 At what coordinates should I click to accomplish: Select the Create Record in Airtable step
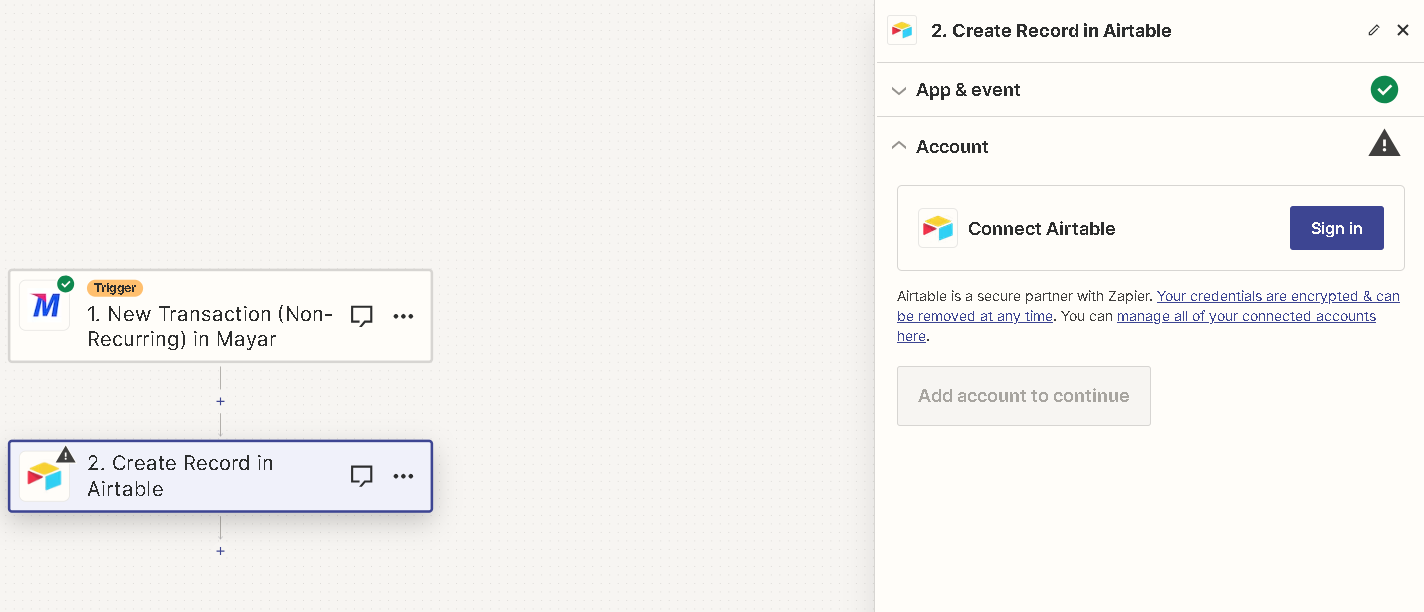pos(221,476)
